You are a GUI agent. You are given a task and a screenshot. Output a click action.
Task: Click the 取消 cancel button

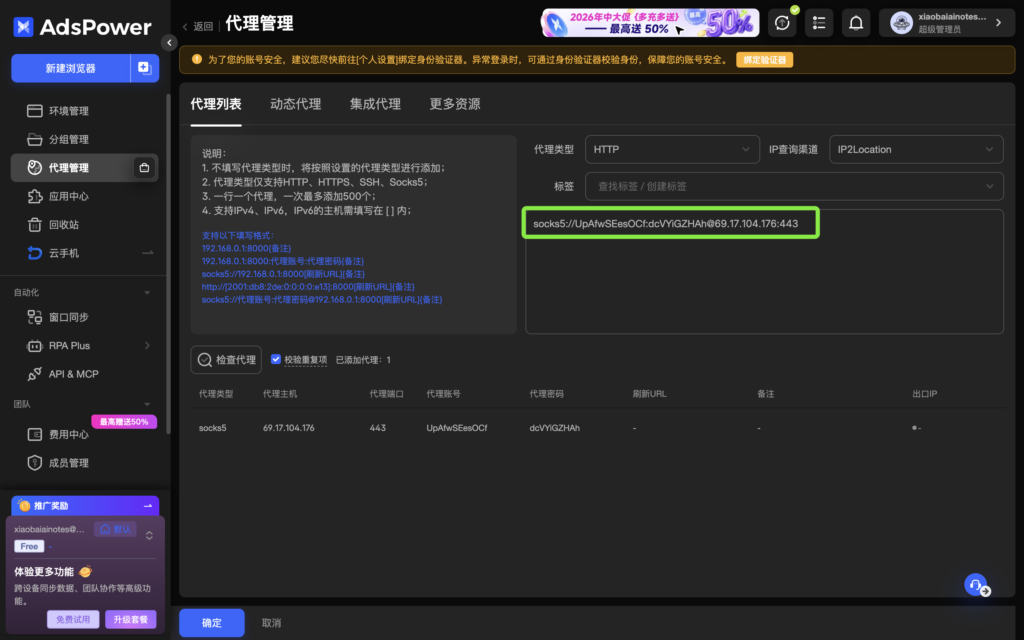[x=272, y=623]
